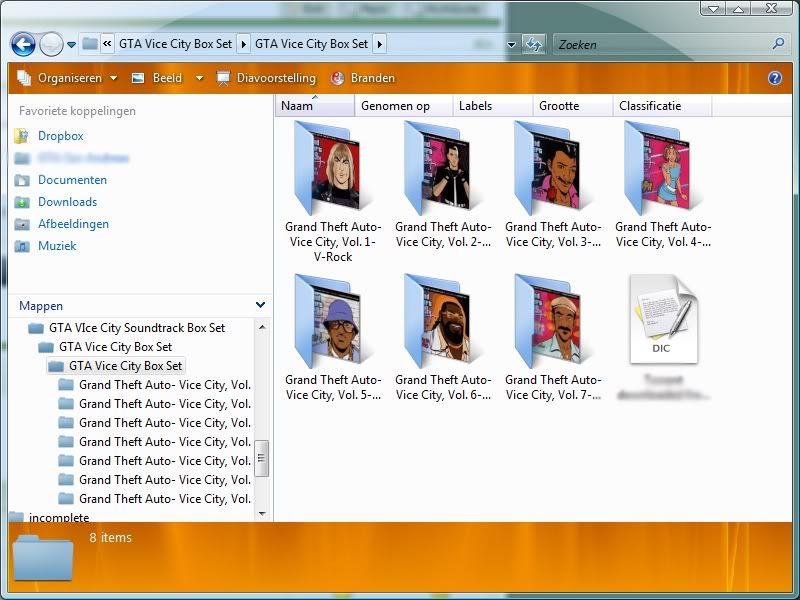Select the Vice City Vol. 7 folder
The height and width of the screenshot is (600, 800).
click(x=553, y=338)
